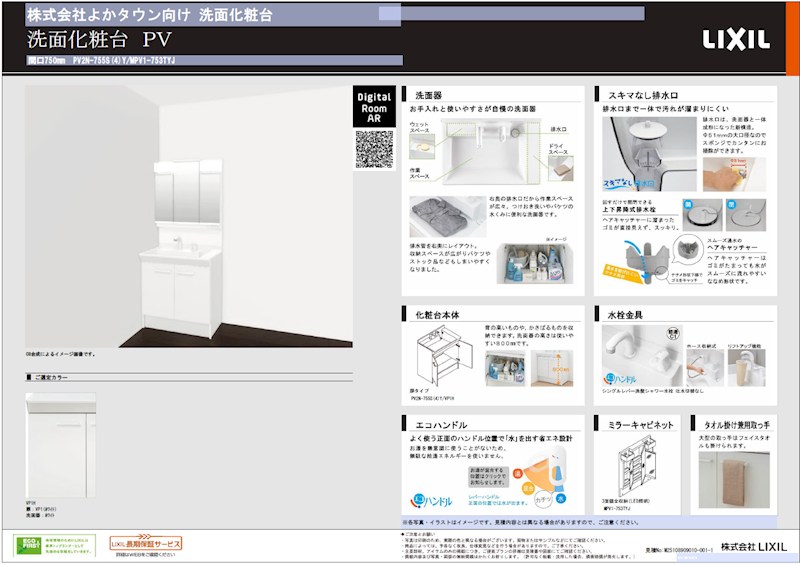Click the リフトアップ機能 cup photo
Image resolution: width=800 pixels, height=565 pixels.
(746, 367)
